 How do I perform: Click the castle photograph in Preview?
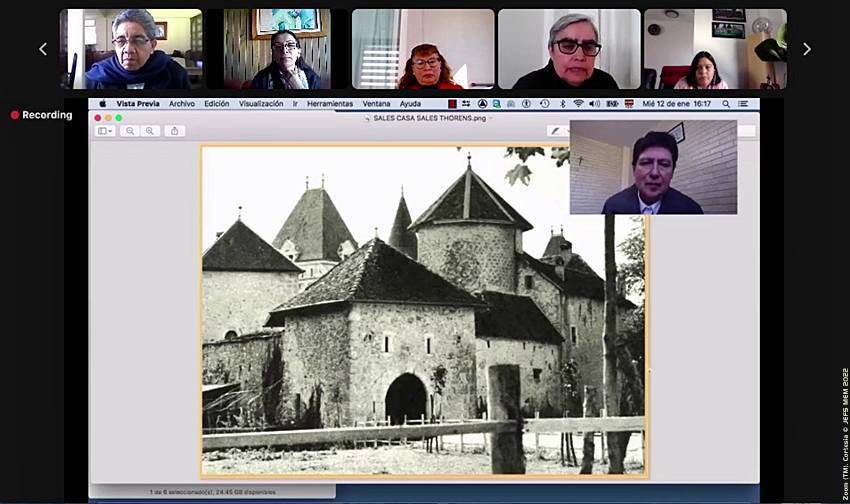tap(424, 311)
